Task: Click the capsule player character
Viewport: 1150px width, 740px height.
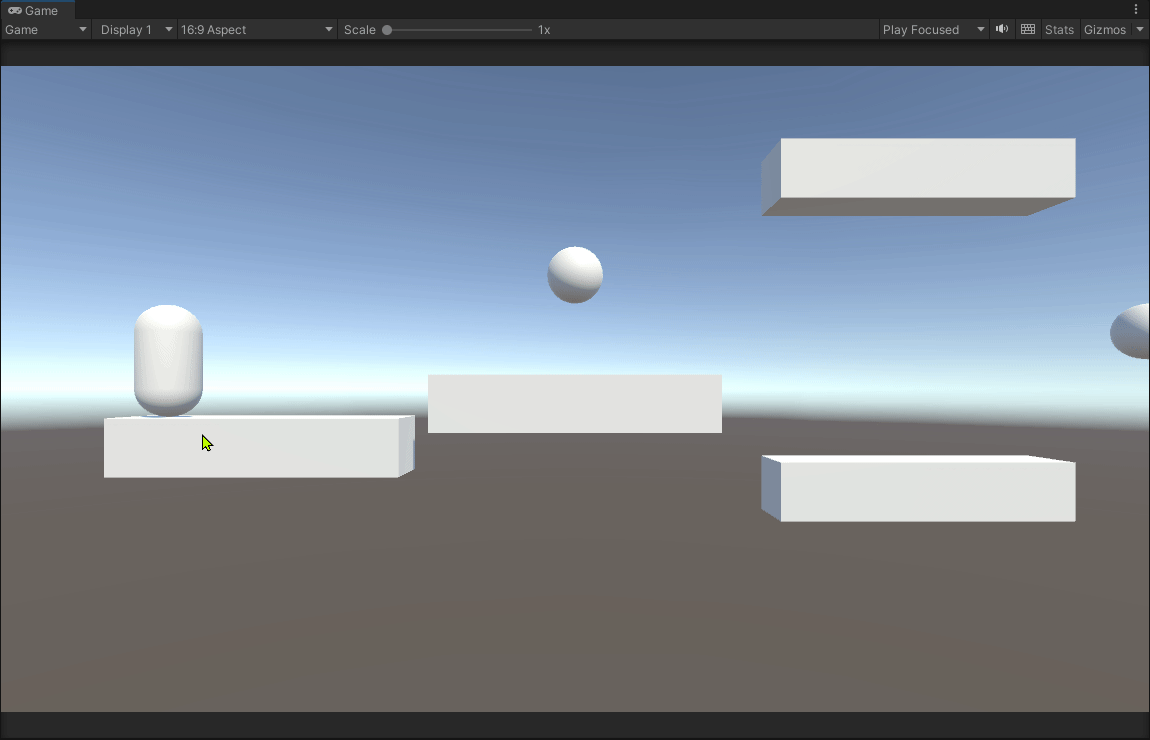Action: pyautogui.click(x=168, y=360)
